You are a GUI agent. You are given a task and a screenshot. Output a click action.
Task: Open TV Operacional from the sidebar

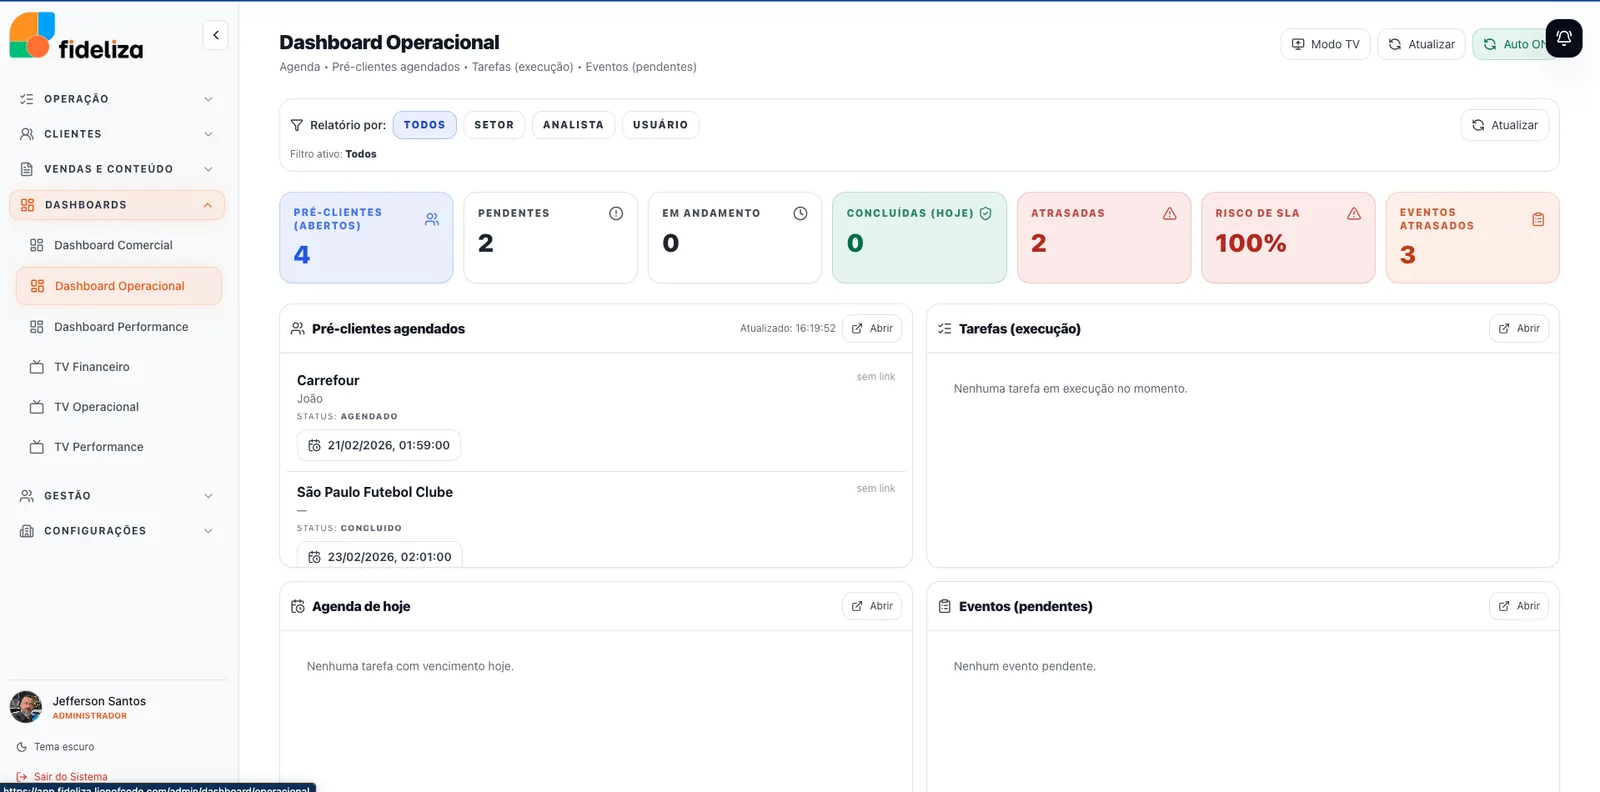pyautogui.click(x=119, y=407)
